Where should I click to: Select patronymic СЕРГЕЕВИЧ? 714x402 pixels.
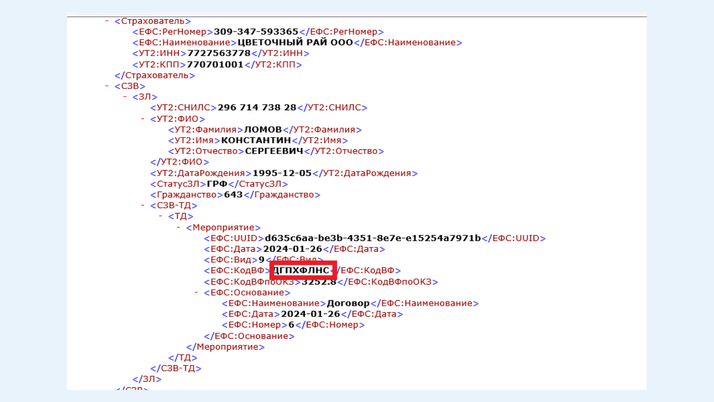coord(274,151)
